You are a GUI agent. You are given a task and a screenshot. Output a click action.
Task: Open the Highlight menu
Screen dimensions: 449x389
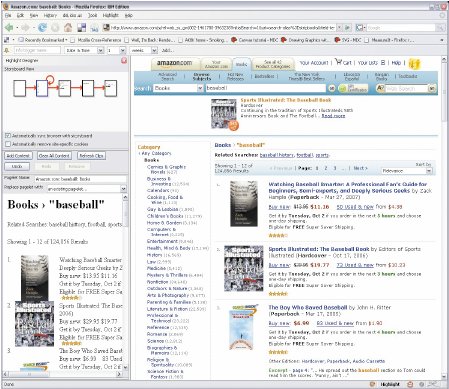(x=110, y=15)
